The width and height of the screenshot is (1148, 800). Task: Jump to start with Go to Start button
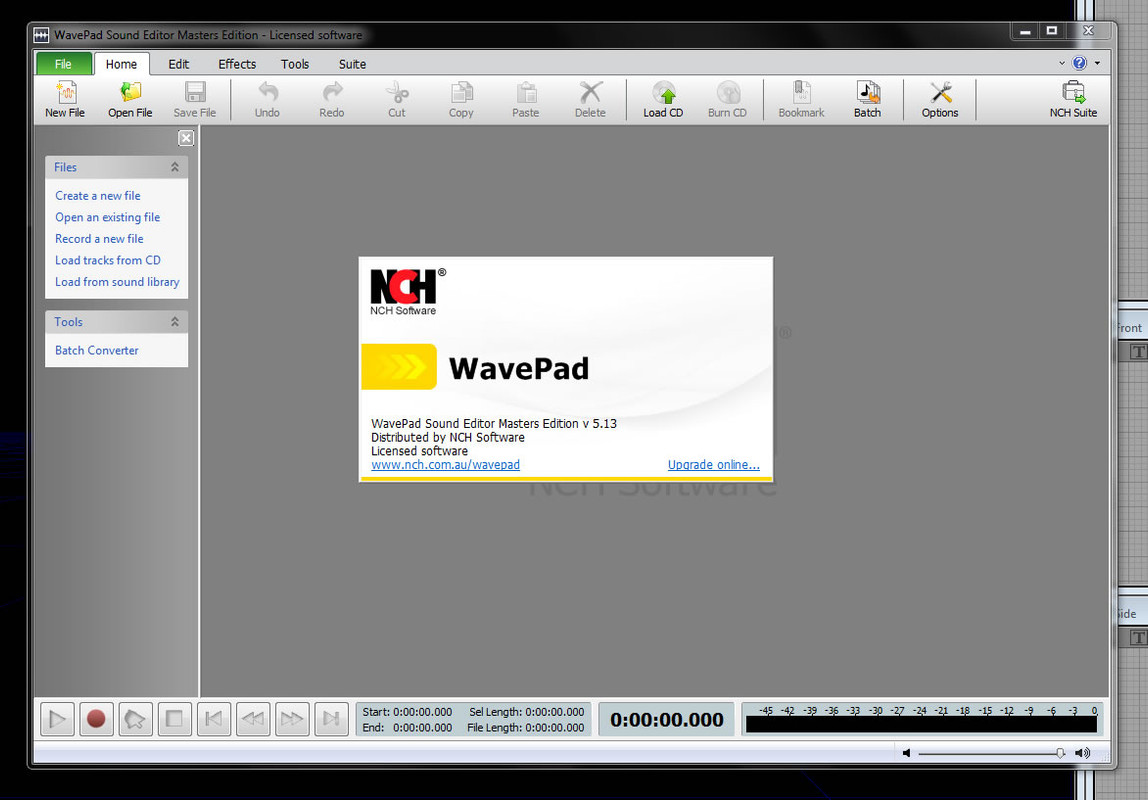click(x=214, y=719)
